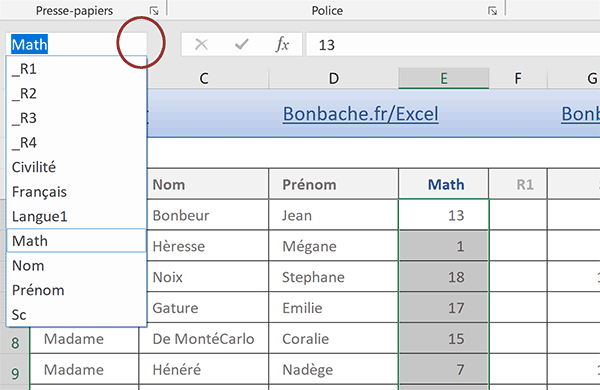Pick Math in the name dropdown

pyautogui.click(x=77, y=241)
